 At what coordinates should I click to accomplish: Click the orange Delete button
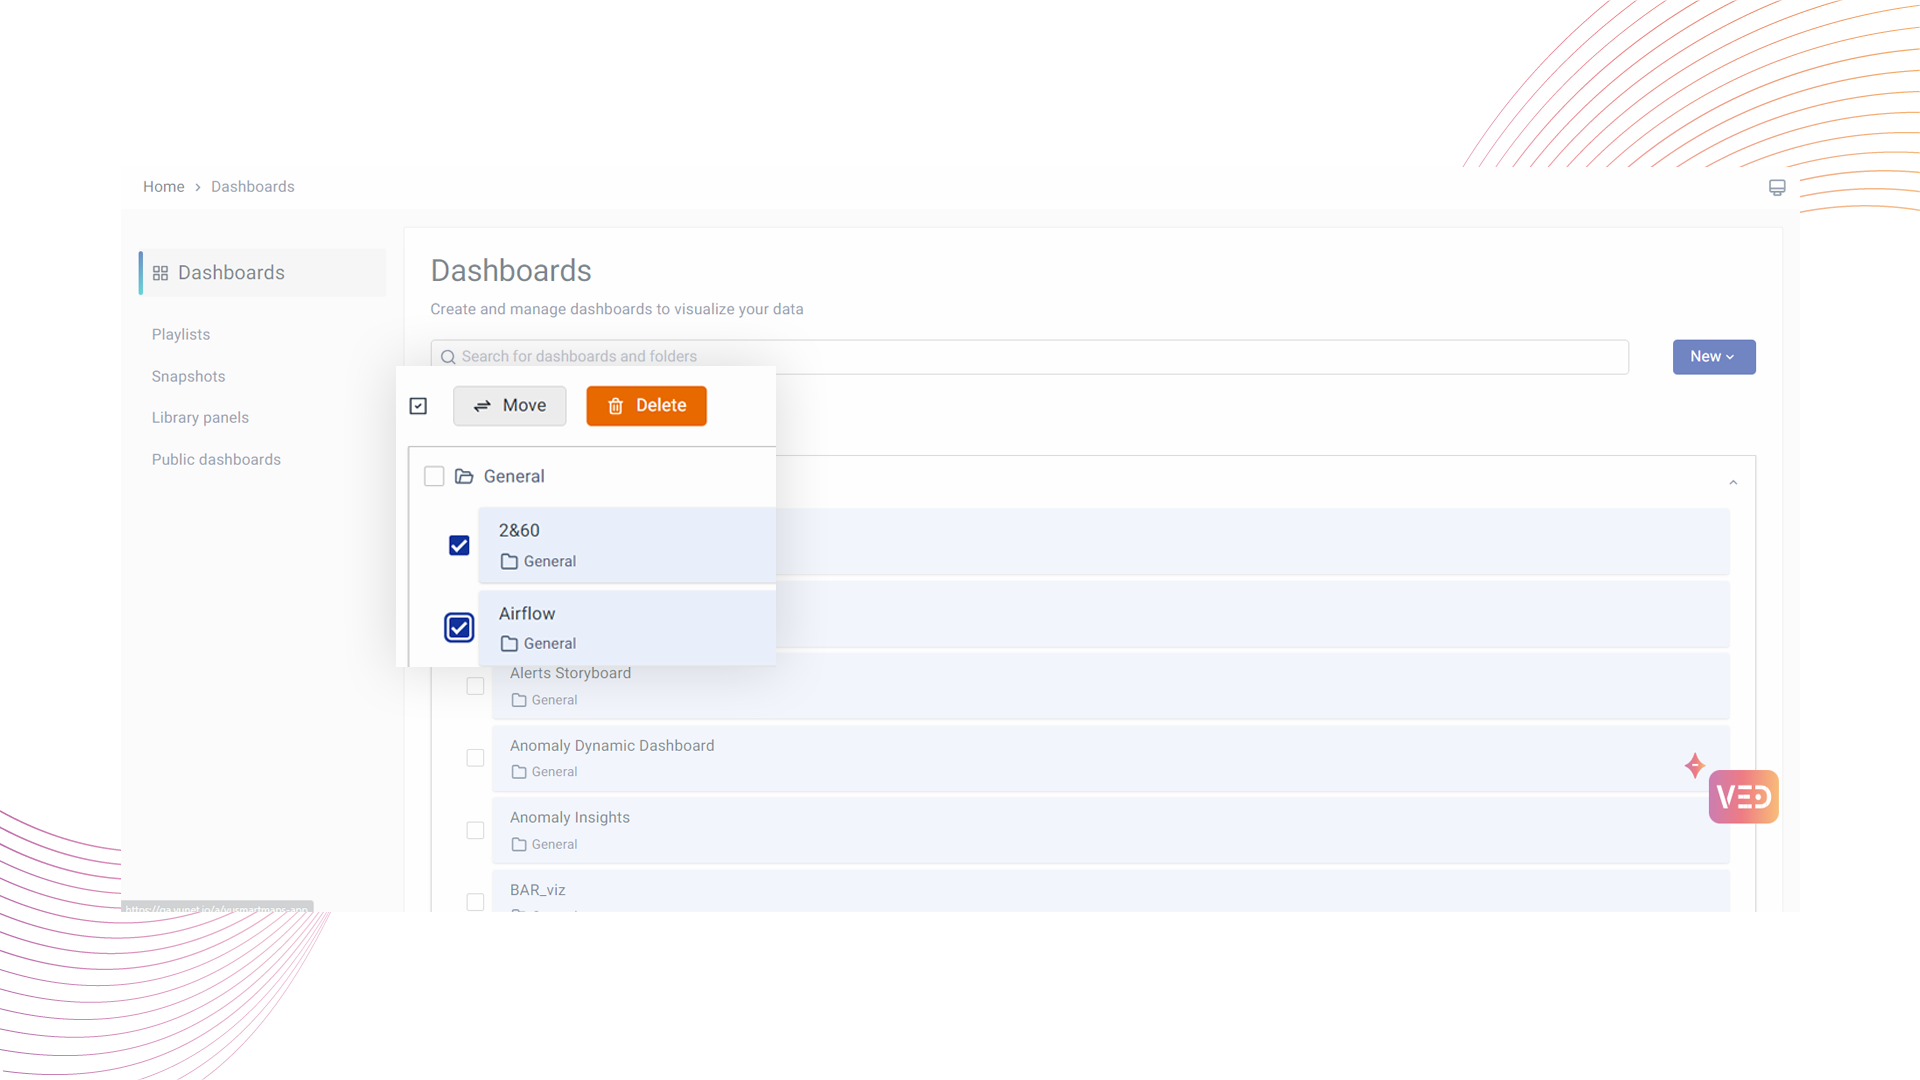tap(646, 406)
